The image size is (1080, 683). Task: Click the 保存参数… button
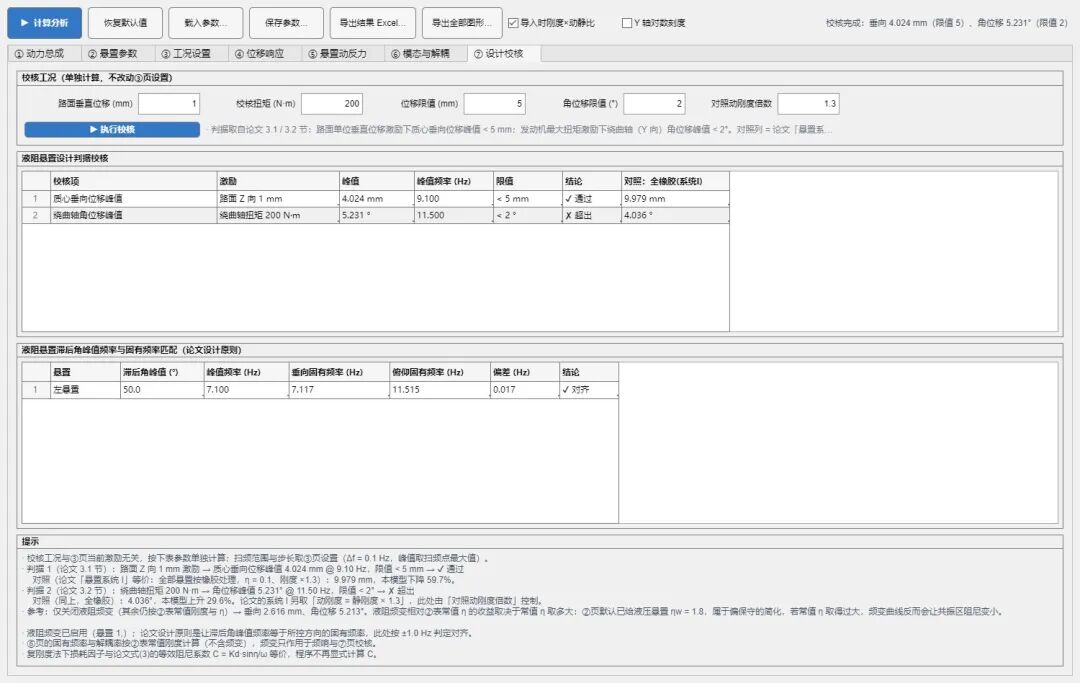coord(287,23)
